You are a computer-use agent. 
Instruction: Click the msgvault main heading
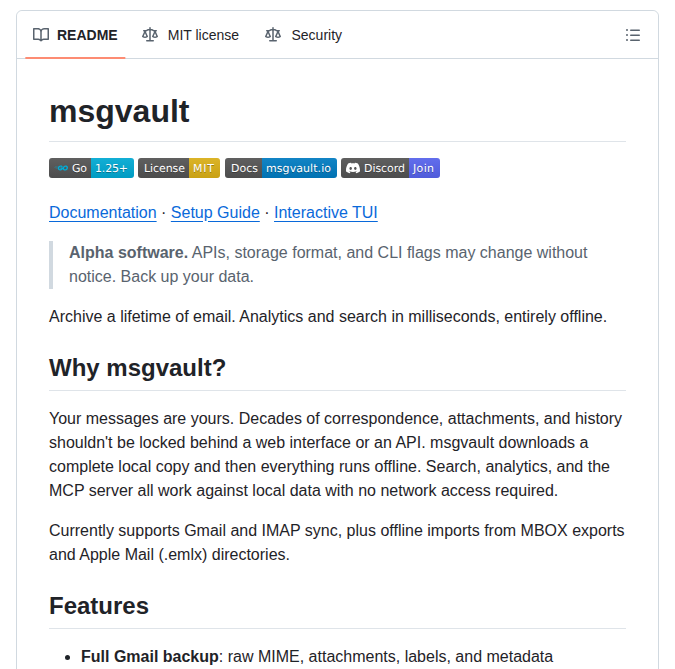coord(119,111)
